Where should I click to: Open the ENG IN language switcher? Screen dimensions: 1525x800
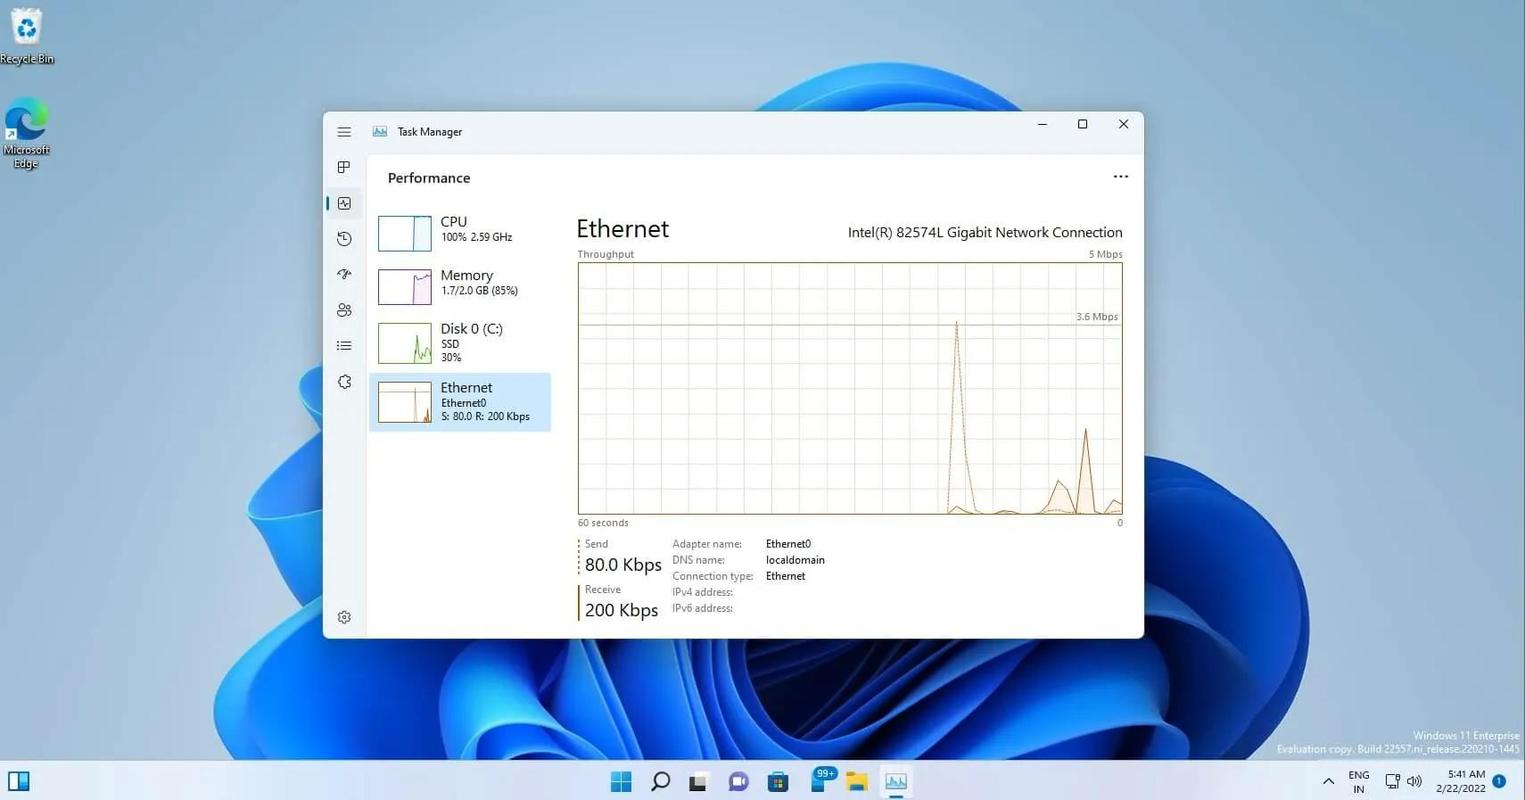click(x=1358, y=781)
